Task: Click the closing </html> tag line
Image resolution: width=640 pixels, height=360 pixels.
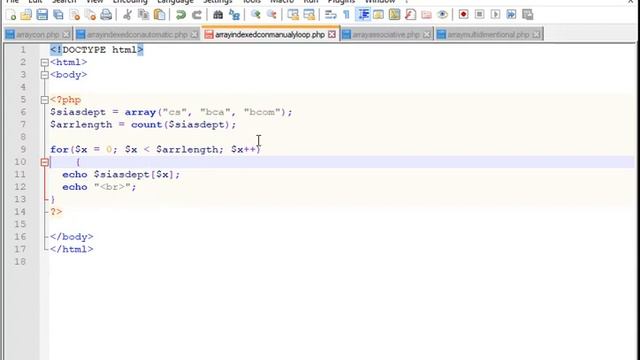Action: pyautogui.click(x=71, y=249)
